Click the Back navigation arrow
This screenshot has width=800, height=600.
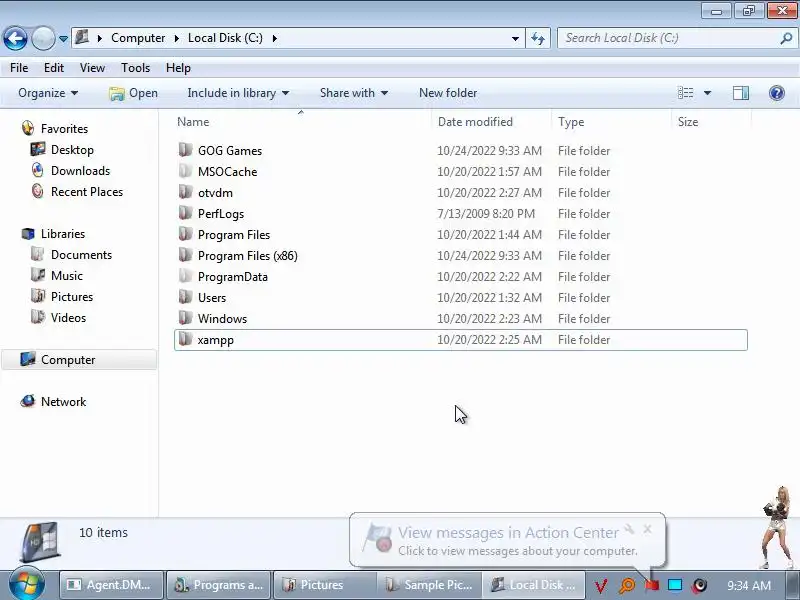coord(15,38)
